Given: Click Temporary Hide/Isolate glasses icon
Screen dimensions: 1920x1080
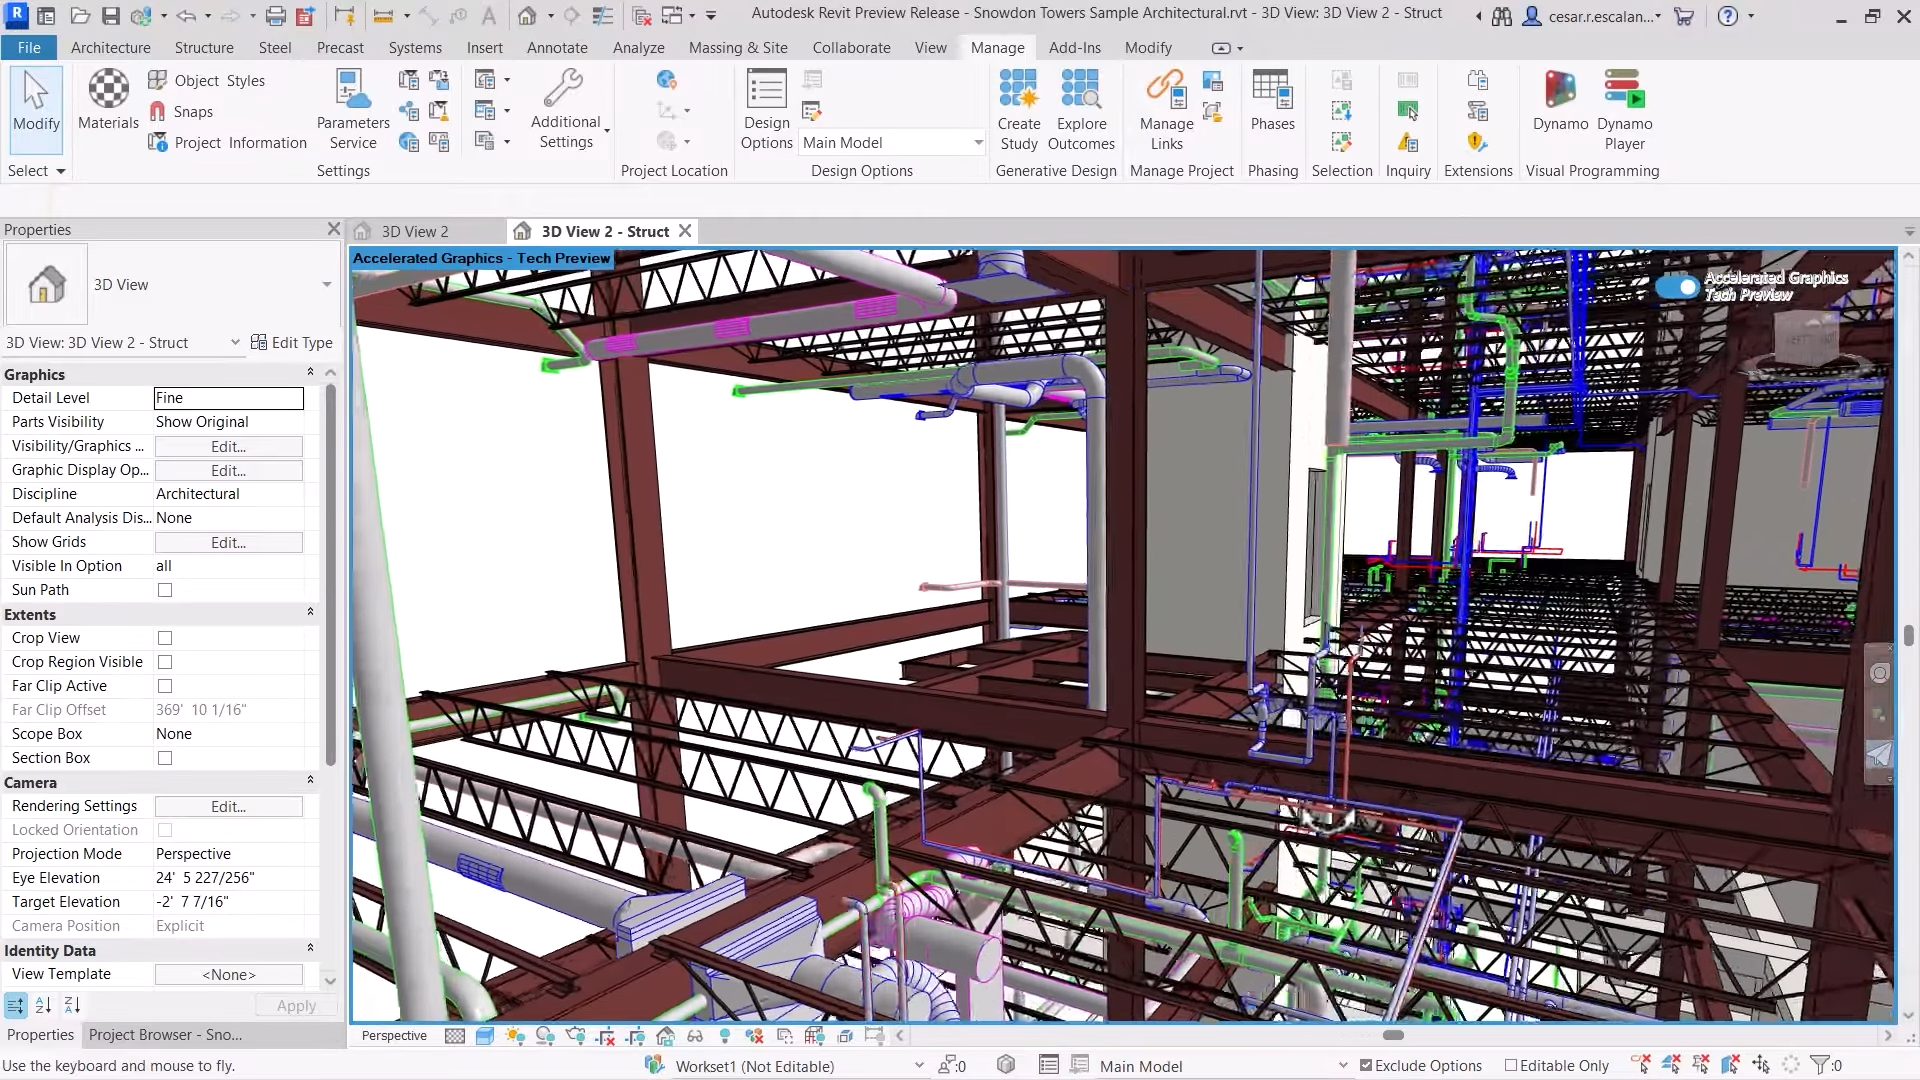Looking at the screenshot, I should point(695,1036).
